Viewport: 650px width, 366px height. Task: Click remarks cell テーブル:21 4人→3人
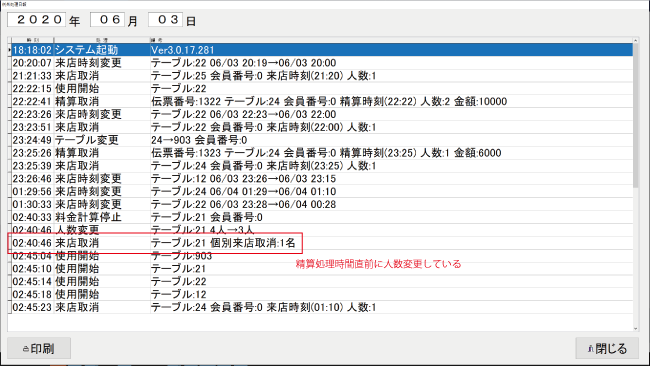pos(391,230)
